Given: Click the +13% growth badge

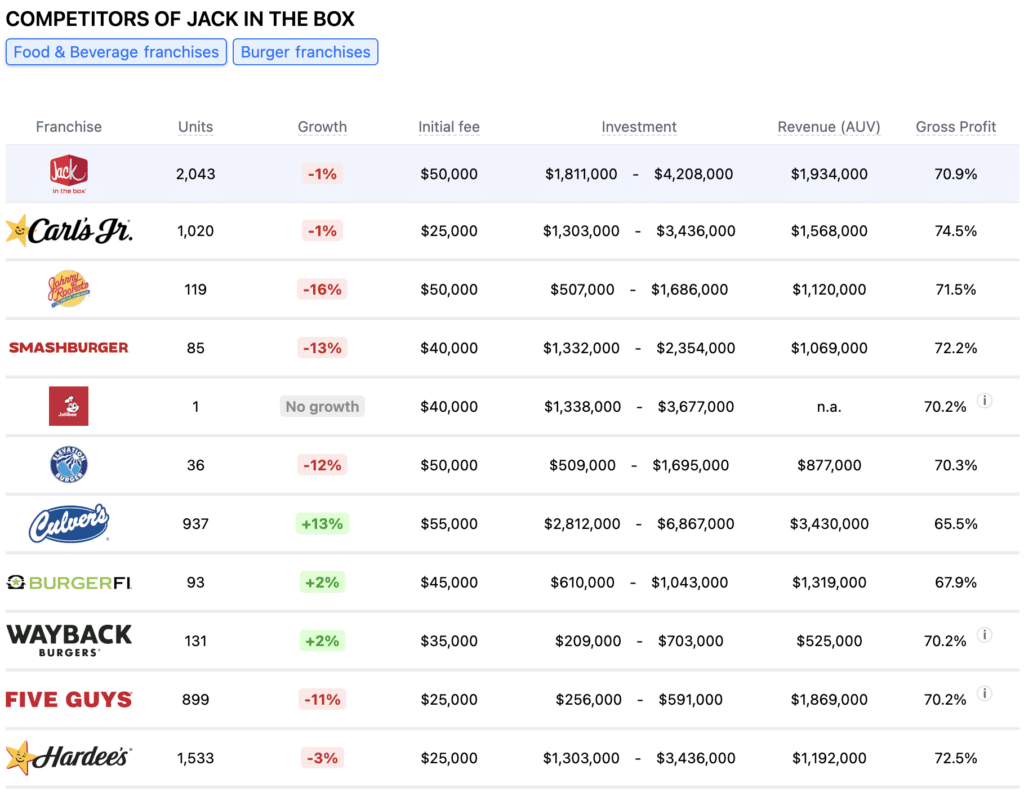Looking at the screenshot, I should (x=322, y=524).
